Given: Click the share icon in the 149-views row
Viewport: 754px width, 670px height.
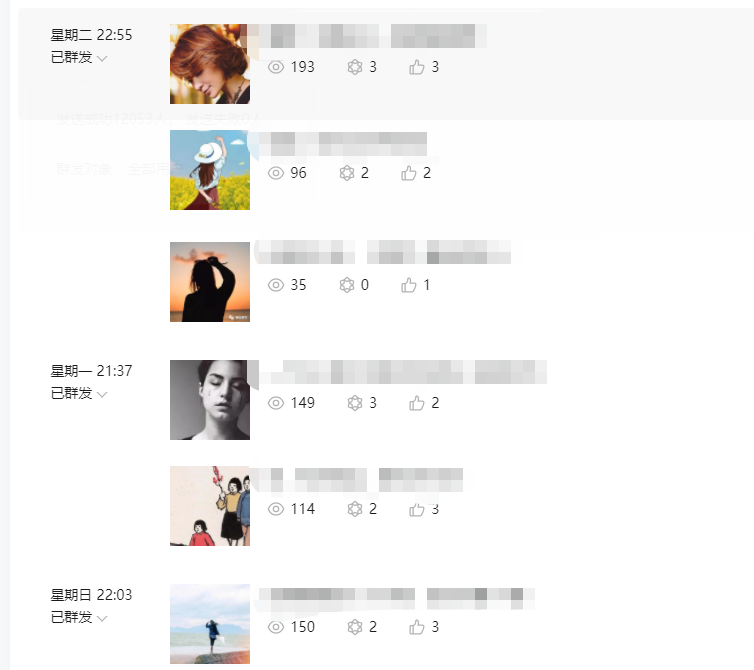Looking at the screenshot, I should coord(354,403).
